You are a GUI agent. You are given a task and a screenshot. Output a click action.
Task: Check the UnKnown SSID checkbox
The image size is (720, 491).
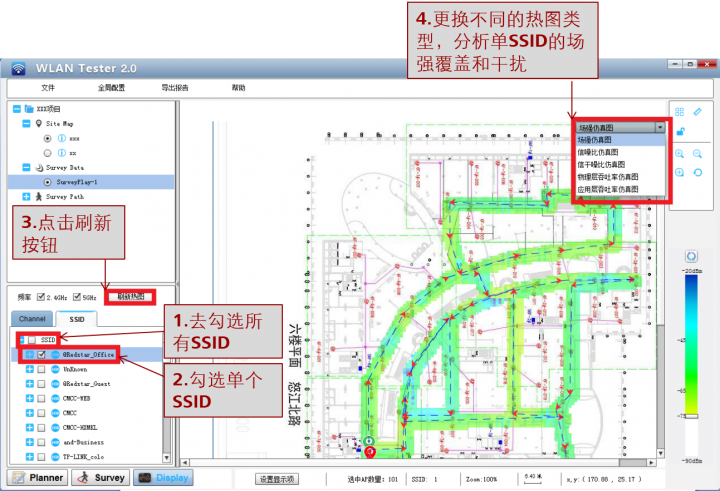tap(41, 369)
